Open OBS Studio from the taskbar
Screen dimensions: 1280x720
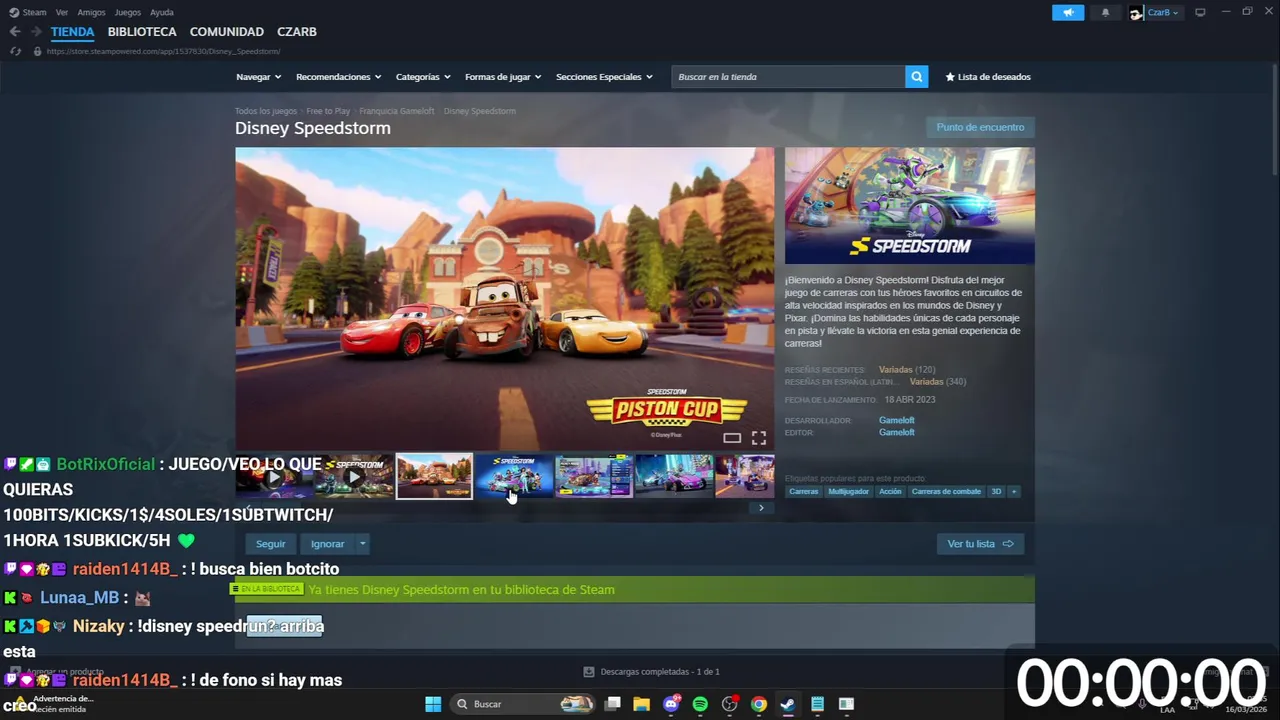730,704
